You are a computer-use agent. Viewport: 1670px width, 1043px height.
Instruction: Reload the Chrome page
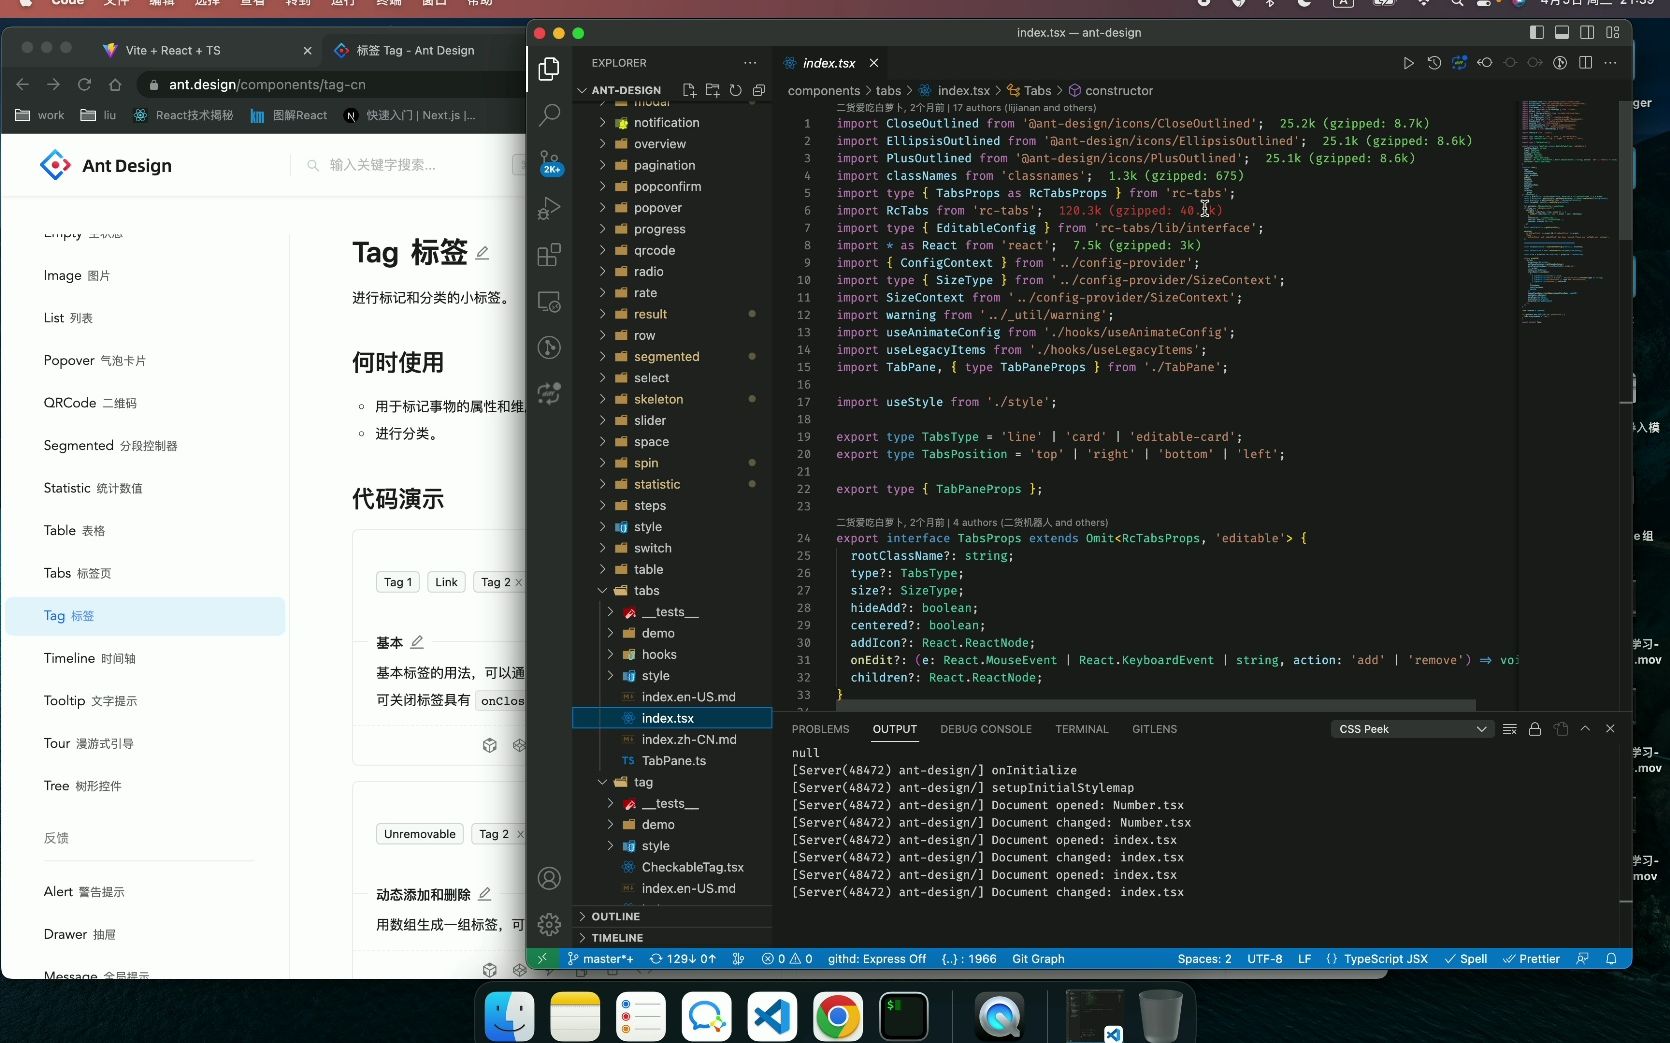[84, 84]
